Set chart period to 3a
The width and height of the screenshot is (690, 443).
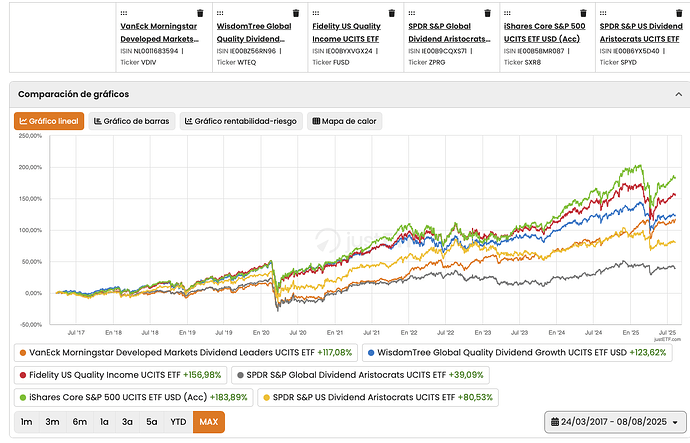point(127,422)
